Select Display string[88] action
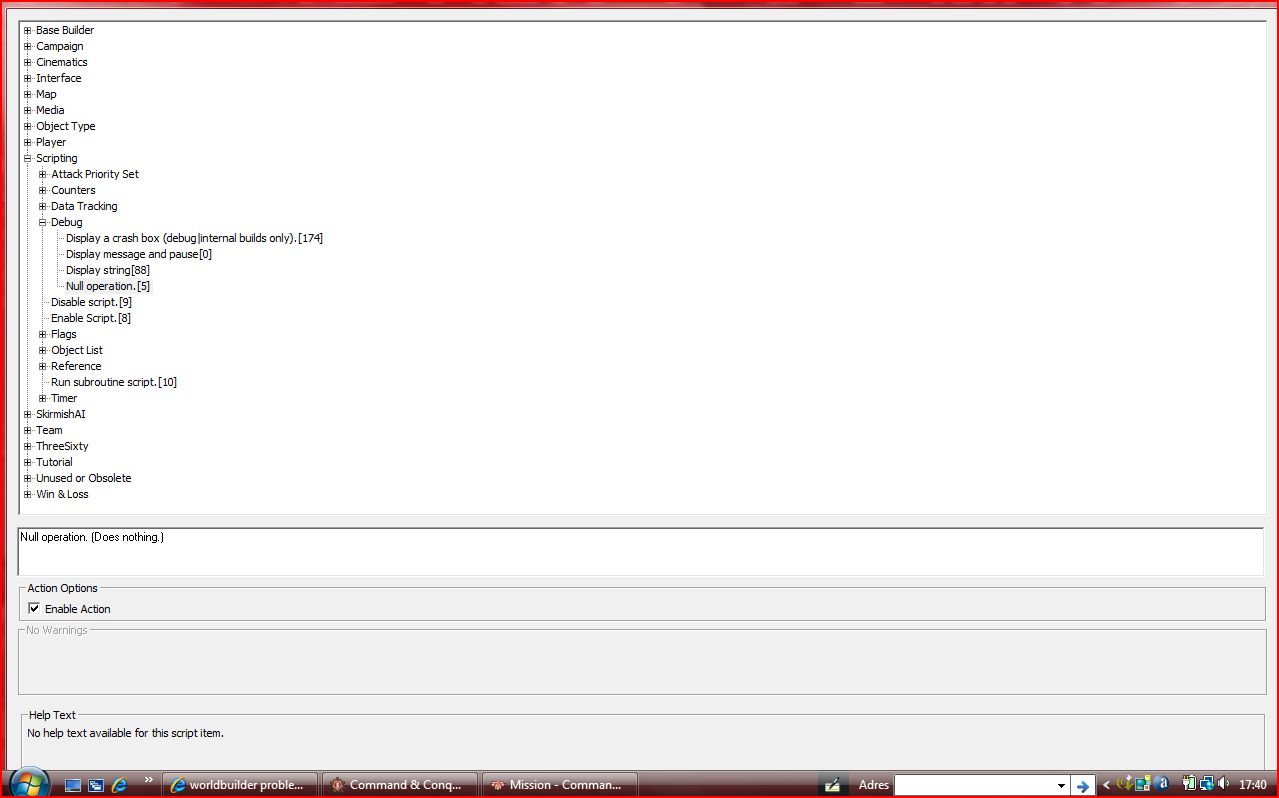Image resolution: width=1279 pixels, height=798 pixels. pos(108,270)
